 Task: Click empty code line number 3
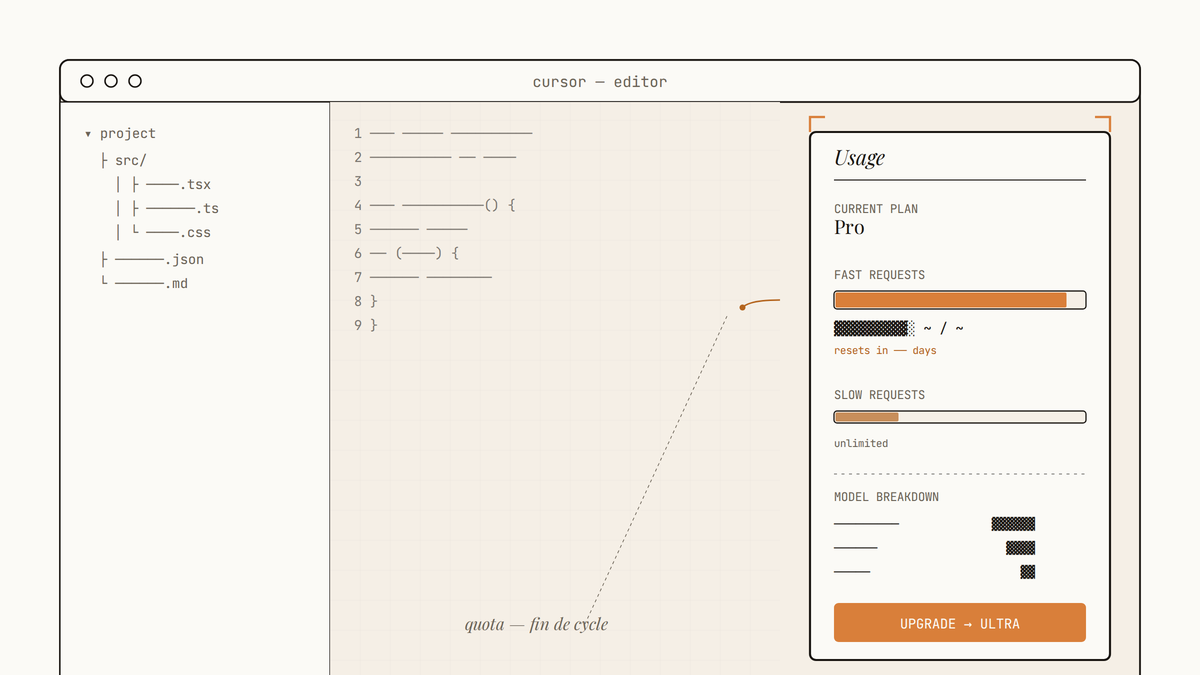pyautogui.click(x=358, y=181)
